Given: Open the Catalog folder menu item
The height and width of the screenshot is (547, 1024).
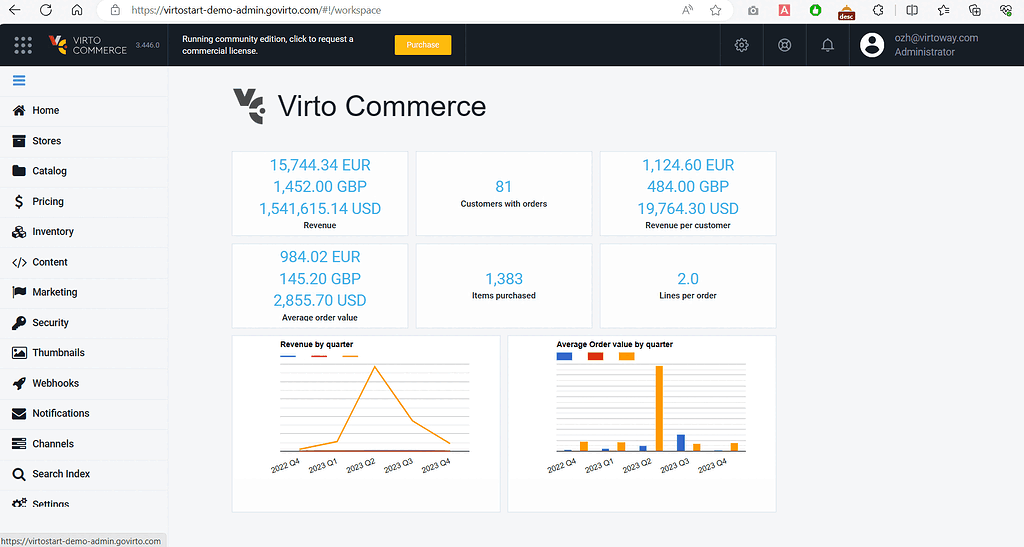Looking at the screenshot, I should 49,171.
